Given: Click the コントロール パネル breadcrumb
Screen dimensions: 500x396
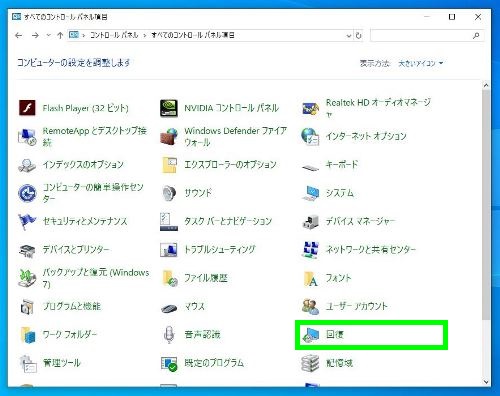Looking at the screenshot, I should [114, 35].
